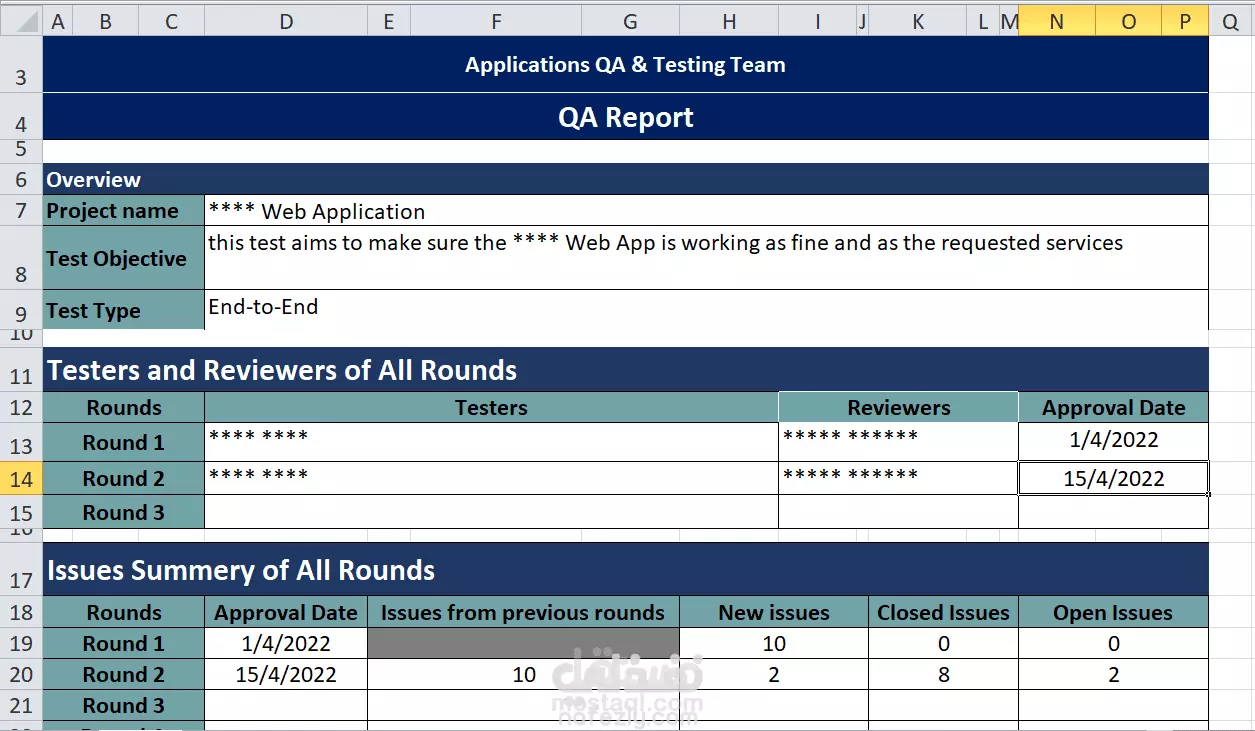Click the Project name value cell
The height and width of the screenshot is (731, 1255).
click(x=706, y=211)
